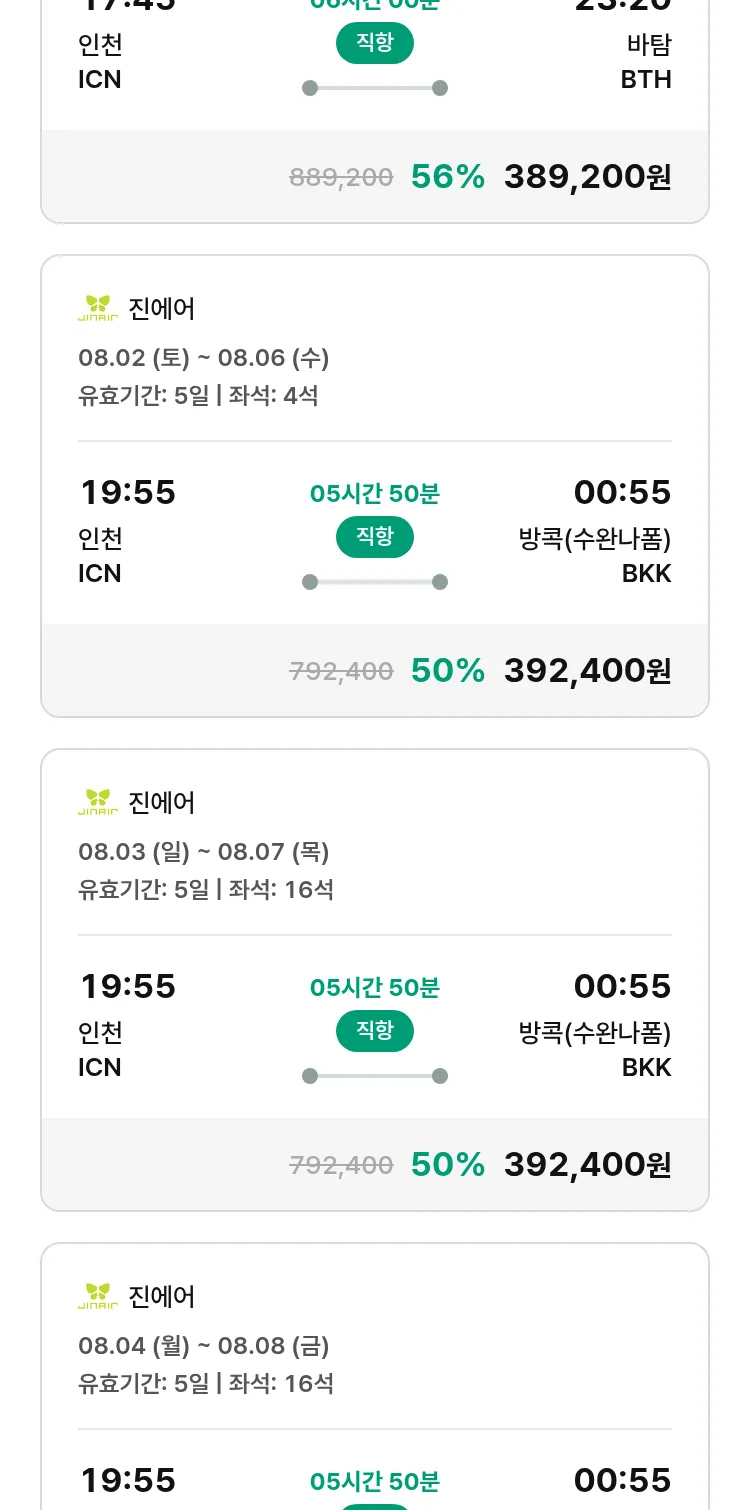This screenshot has width=750, height=1510.
Task: Tap 직항 badge on 08.03 Bangkok flight
Action: [x=375, y=1031]
